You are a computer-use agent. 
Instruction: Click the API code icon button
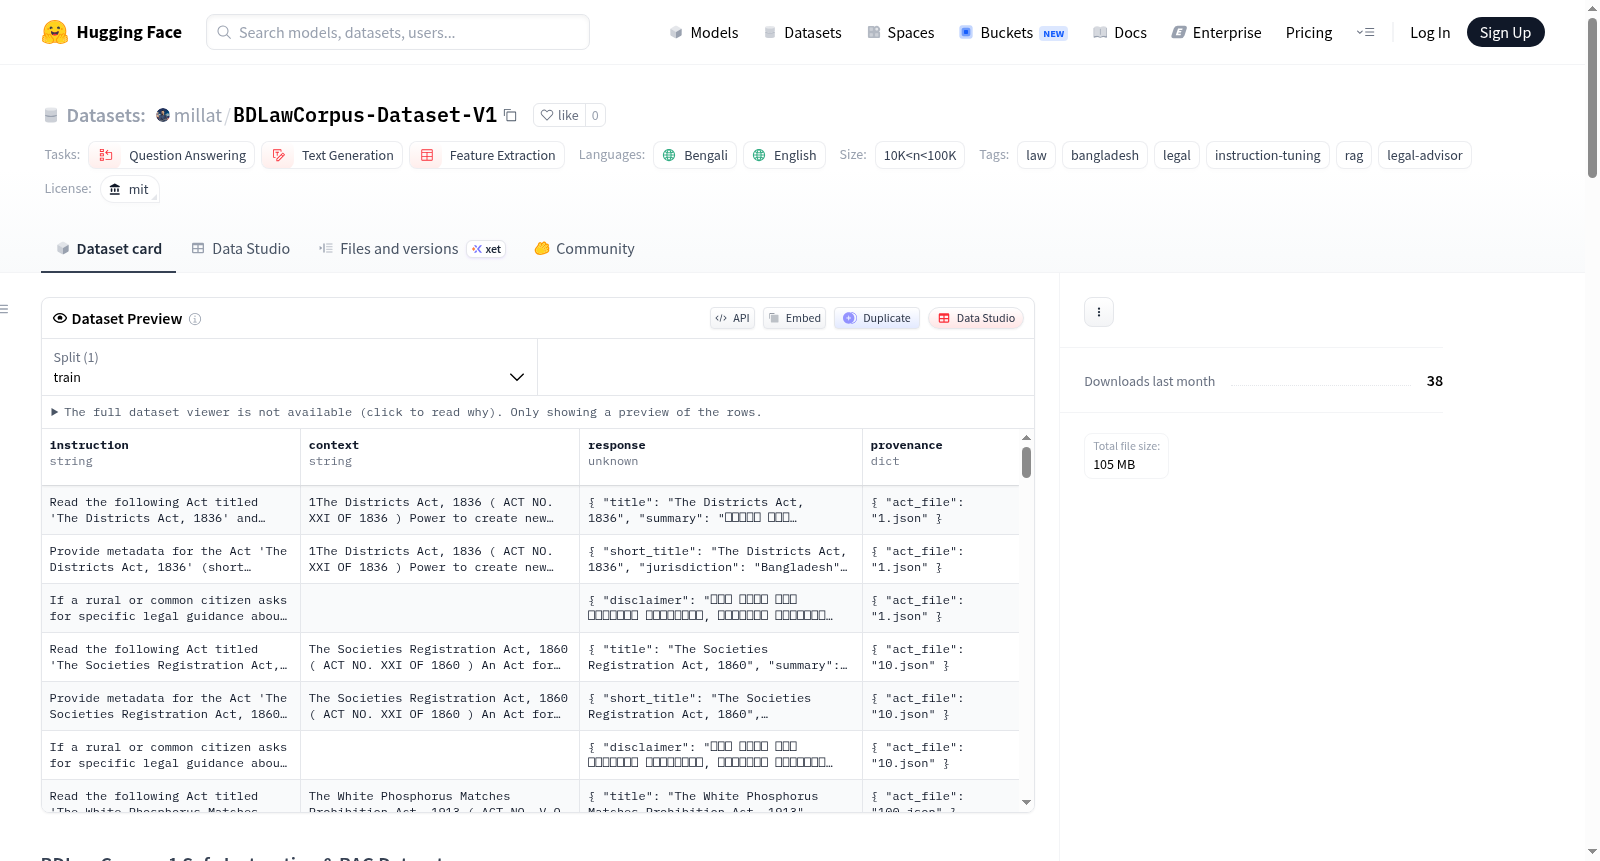[732, 318]
